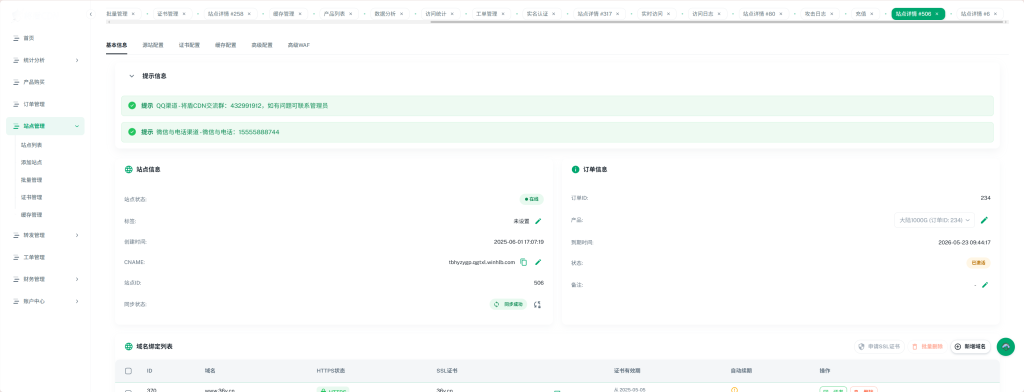Image resolution: width=1024 pixels, height=392 pixels.
Task: Click the resync icon beside 同步成功
Action: coord(537,304)
